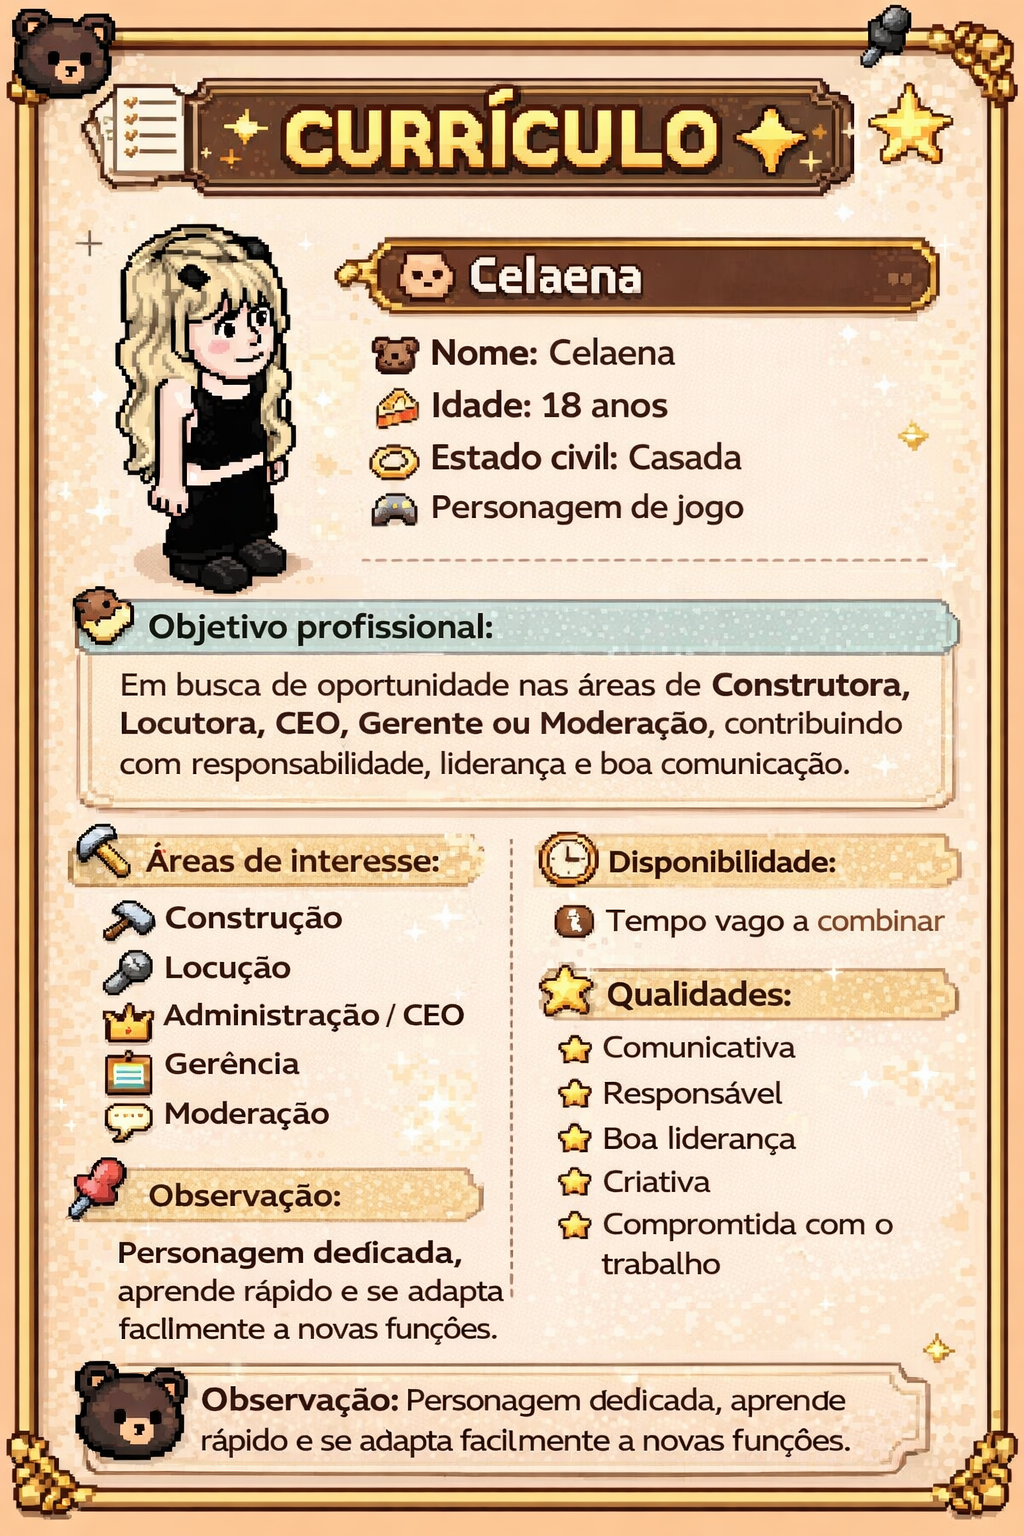Image resolution: width=1024 pixels, height=1536 pixels.
Task: Select the star beside Comunicativa
Action: (x=575, y=1049)
